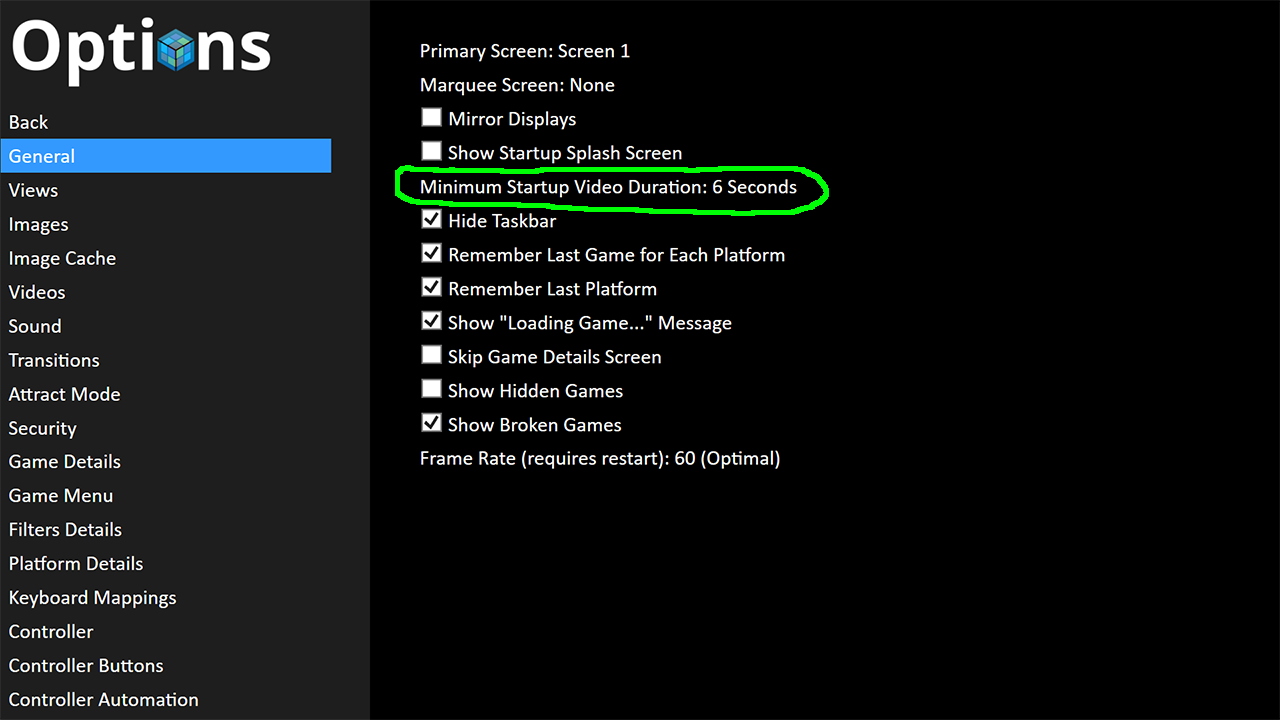Switch to Attract Mode settings

point(64,394)
